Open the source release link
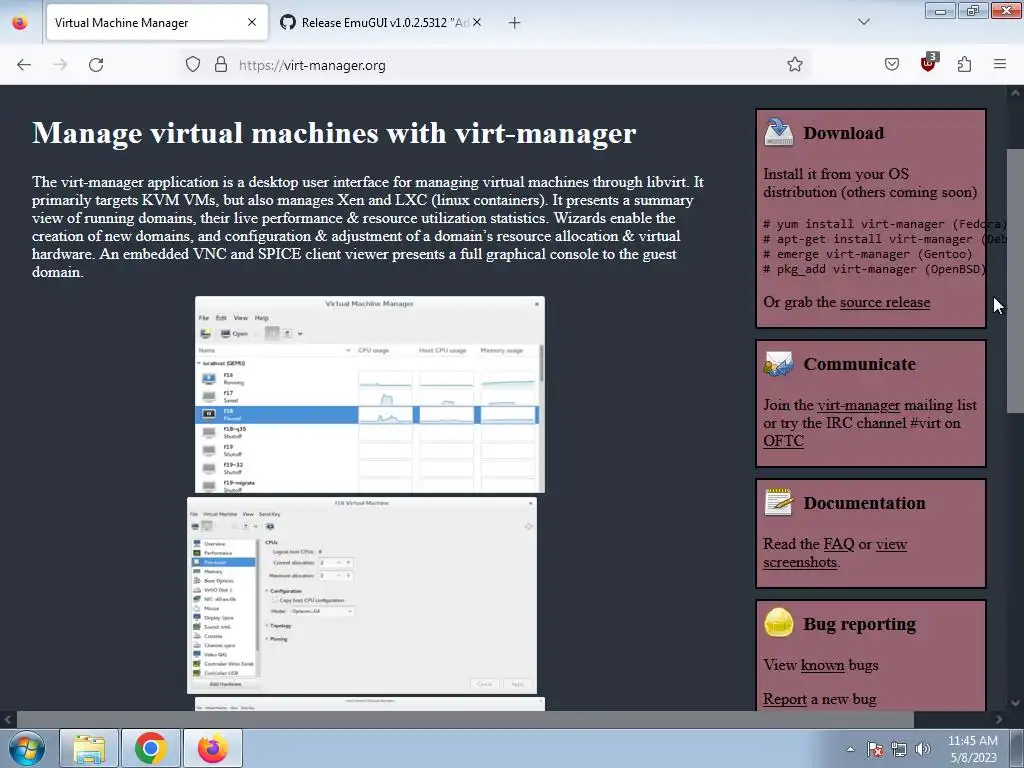Viewport: 1024px width, 768px height. coord(885,302)
